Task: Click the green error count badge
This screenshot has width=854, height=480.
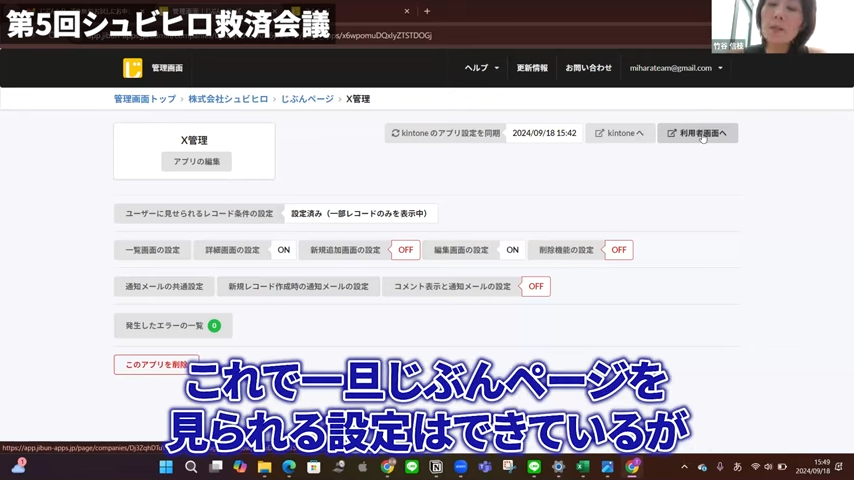Action: (215, 326)
